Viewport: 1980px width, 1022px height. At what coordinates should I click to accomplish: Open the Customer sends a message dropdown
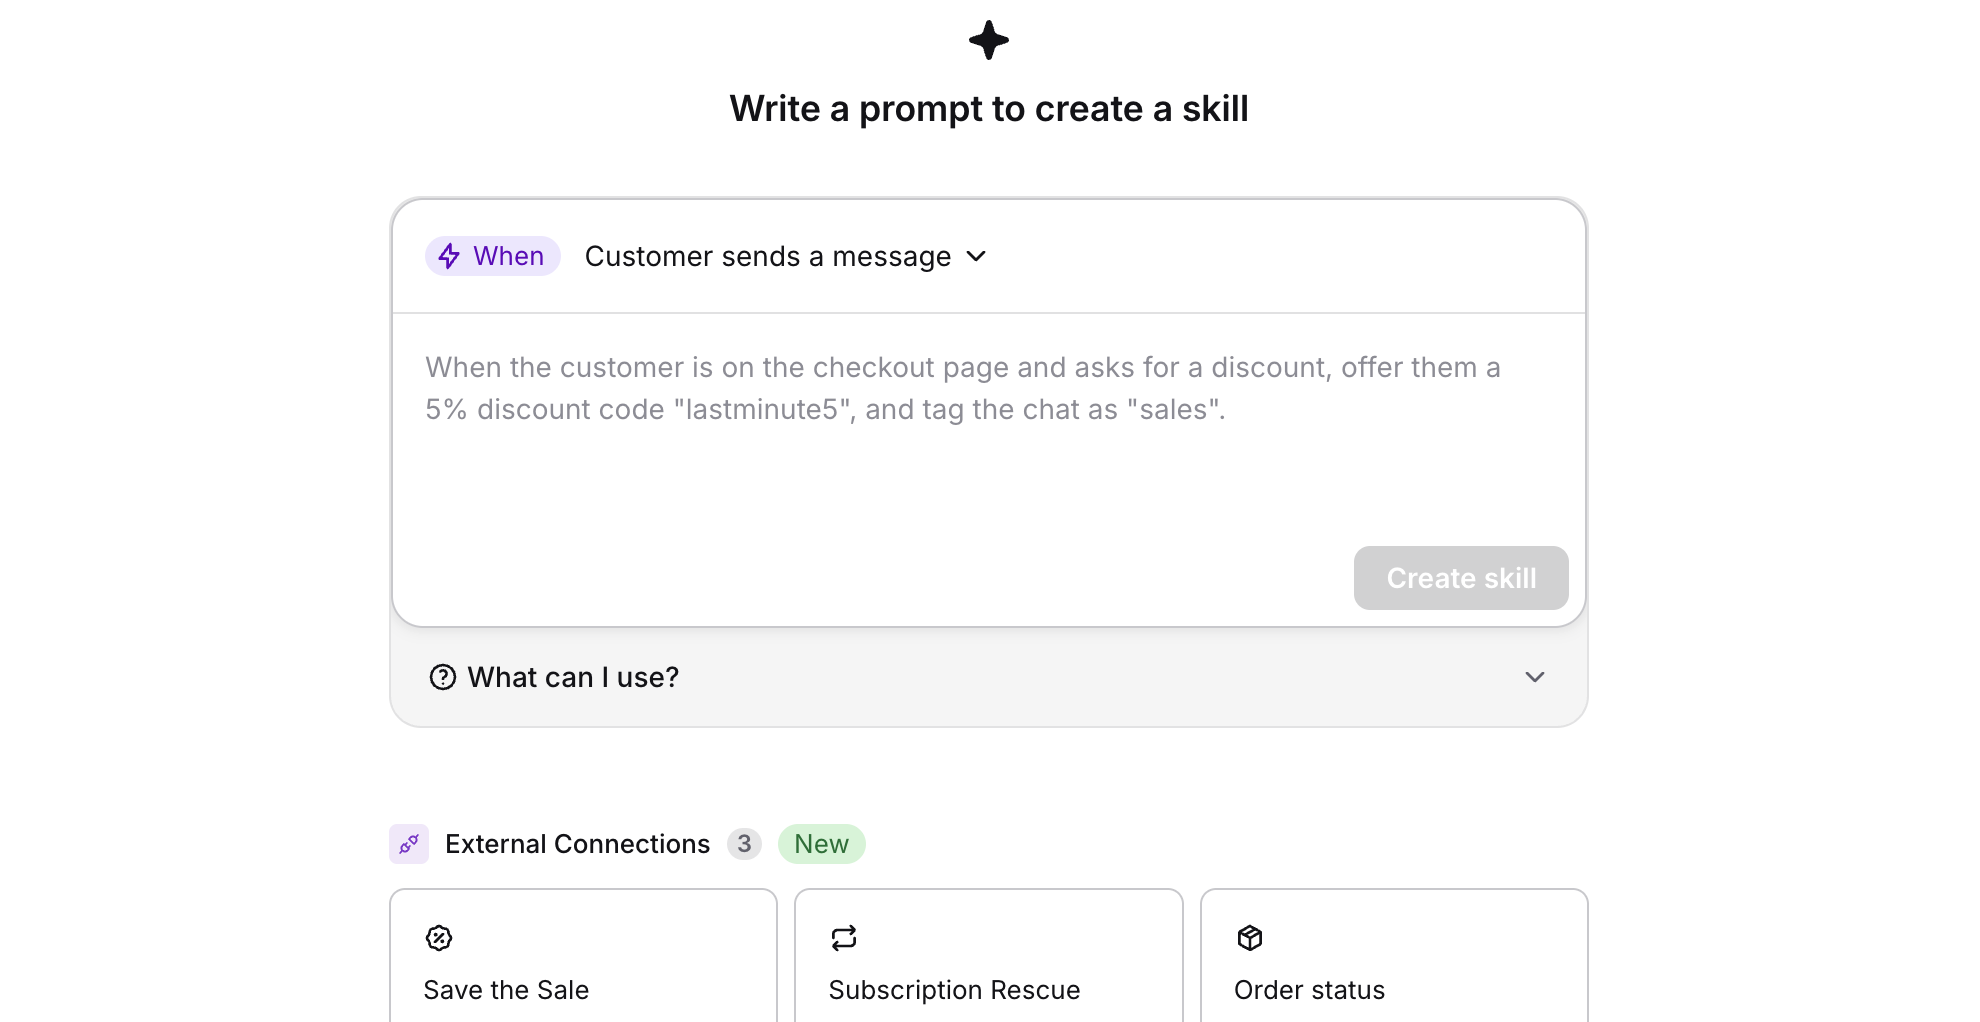click(x=786, y=256)
